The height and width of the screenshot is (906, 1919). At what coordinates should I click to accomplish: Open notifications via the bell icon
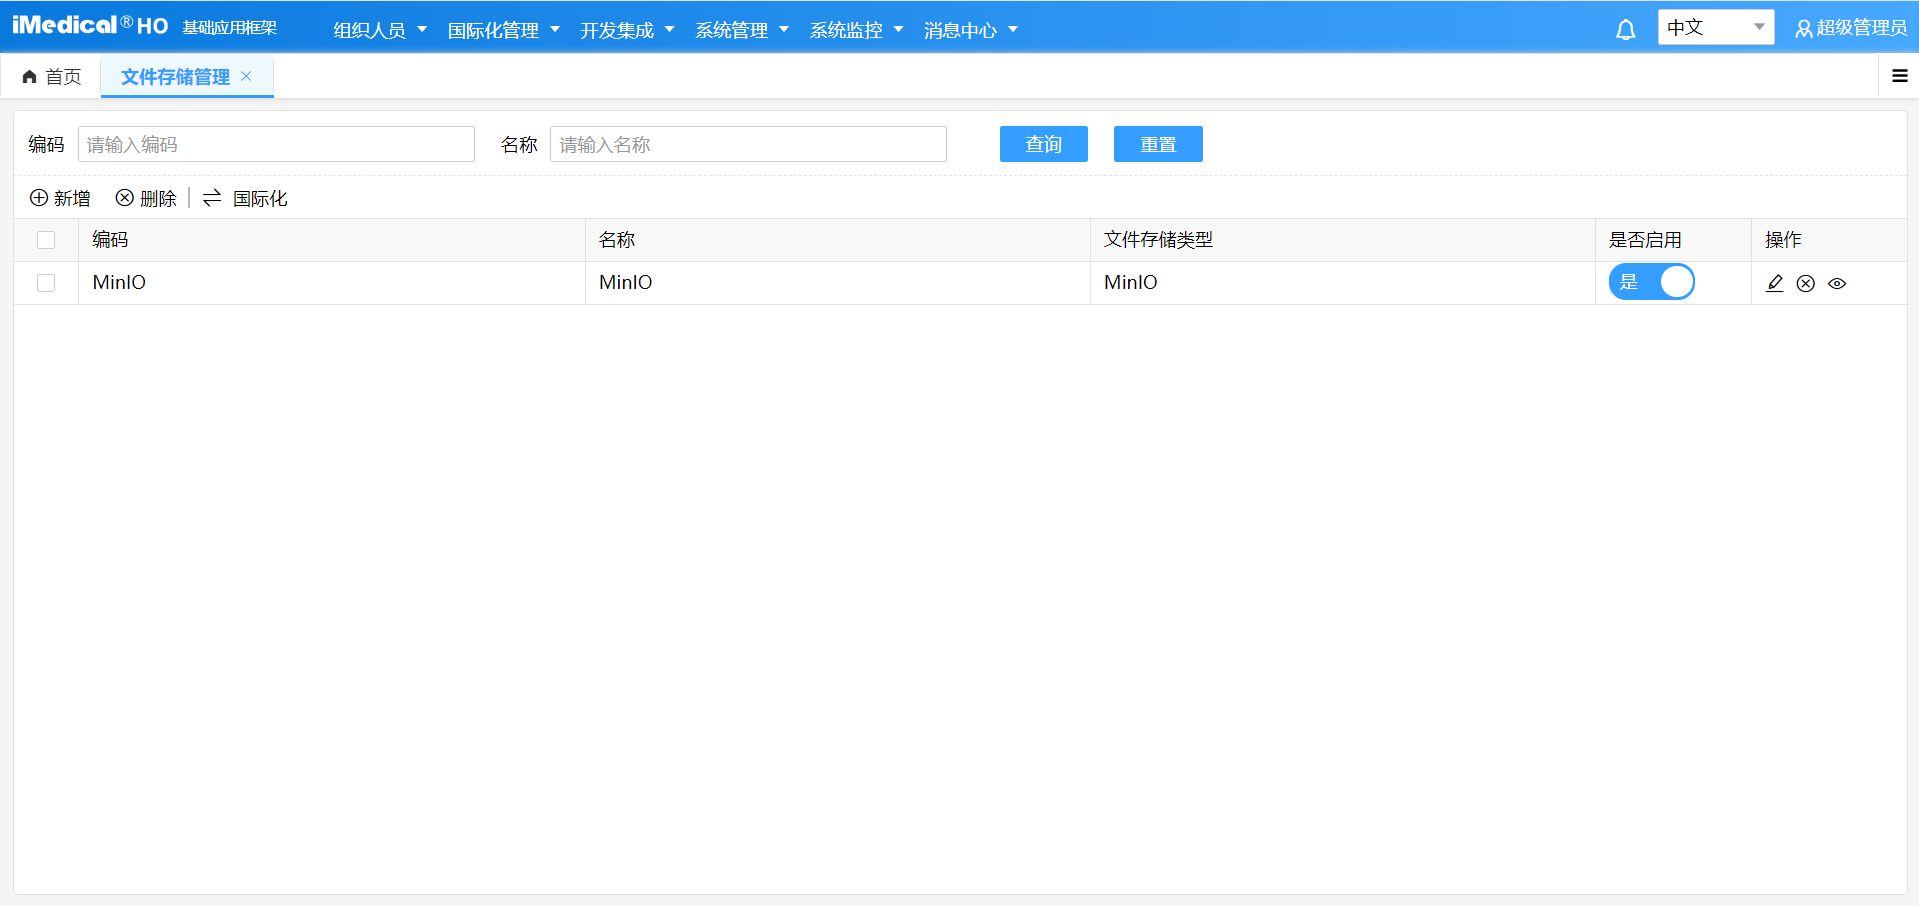tap(1625, 28)
